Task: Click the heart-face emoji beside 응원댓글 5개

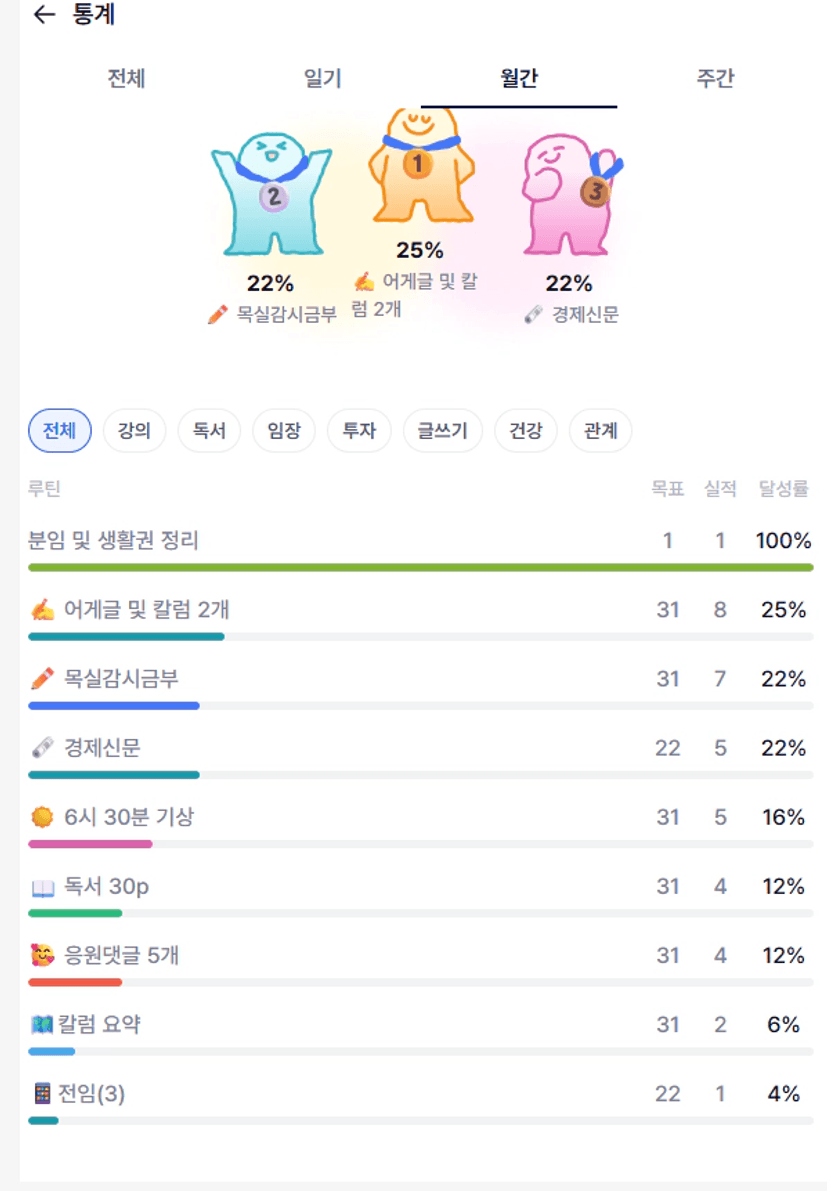Action: tap(42, 956)
